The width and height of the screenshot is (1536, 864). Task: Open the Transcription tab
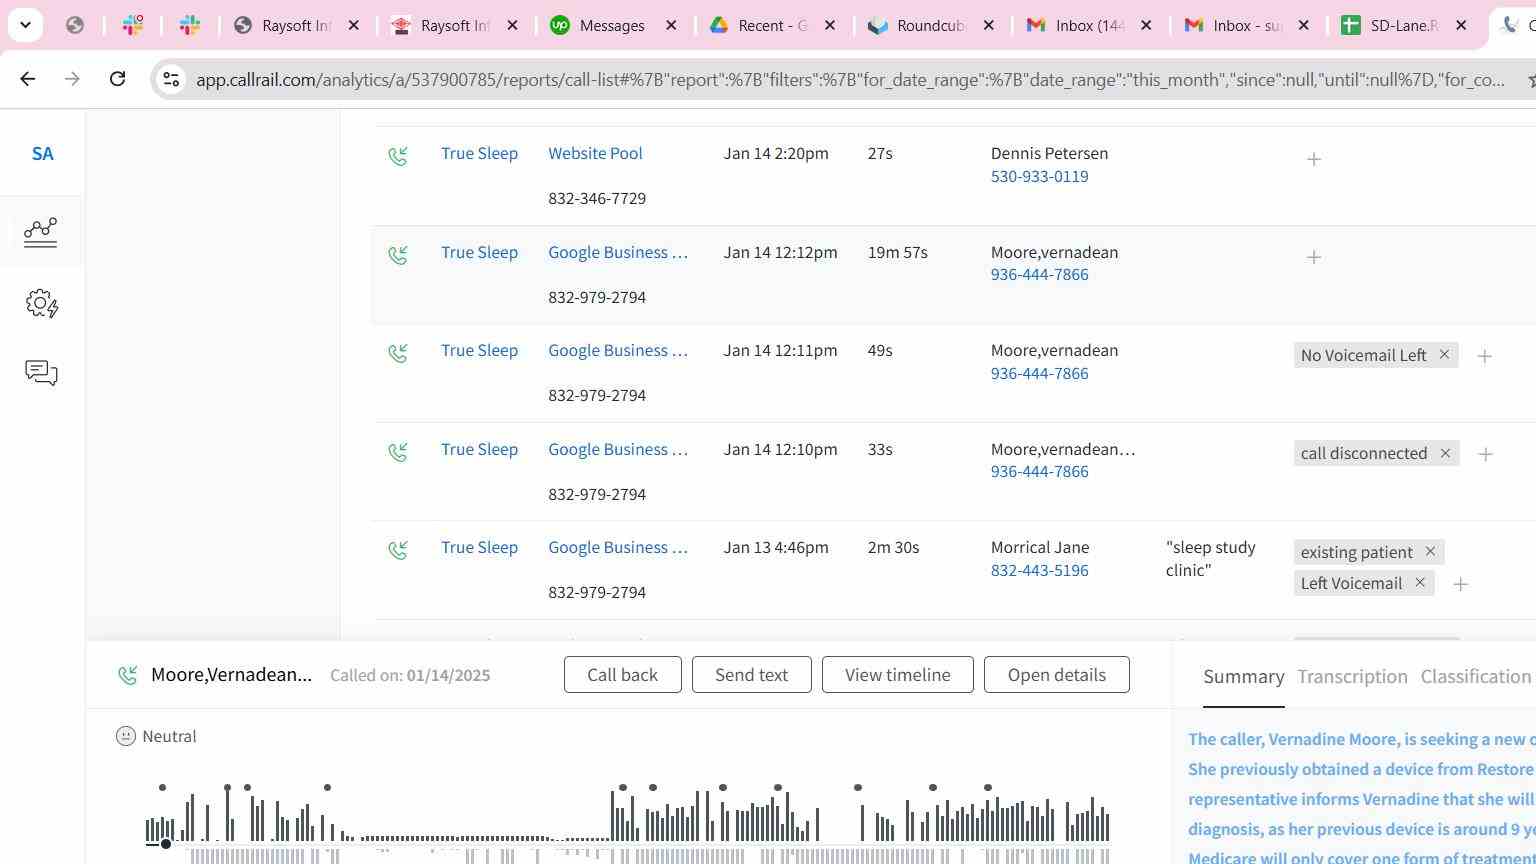point(1352,677)
